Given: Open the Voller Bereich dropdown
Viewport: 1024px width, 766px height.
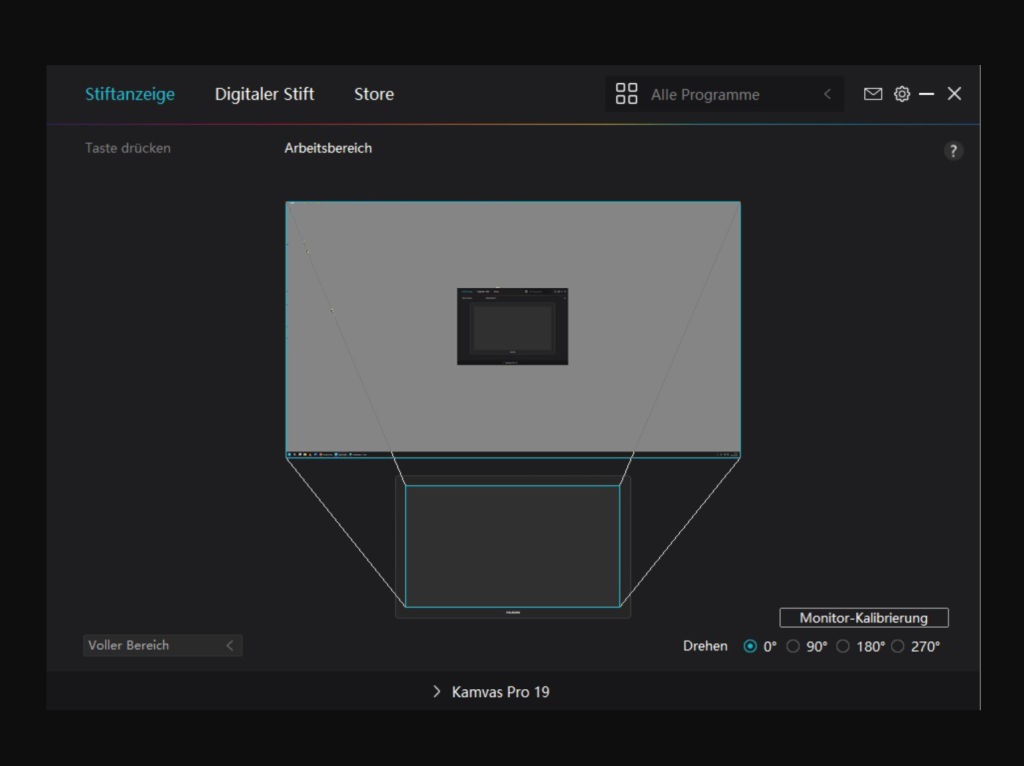Looking at the screenshot, I should [162, 645].
